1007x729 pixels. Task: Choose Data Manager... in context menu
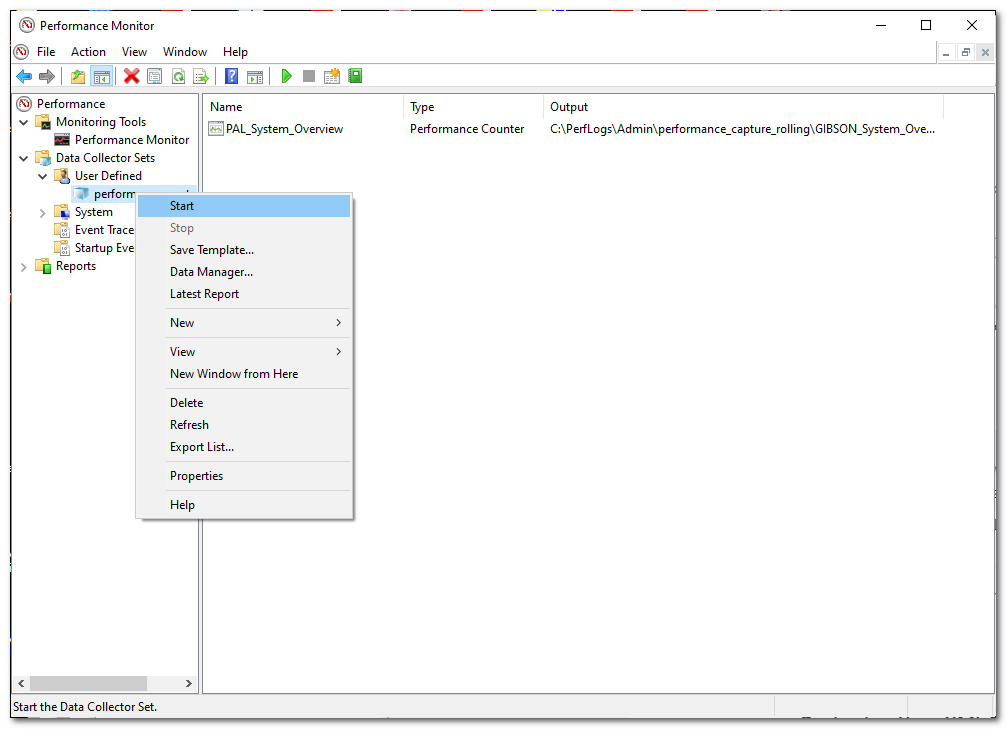245,272
